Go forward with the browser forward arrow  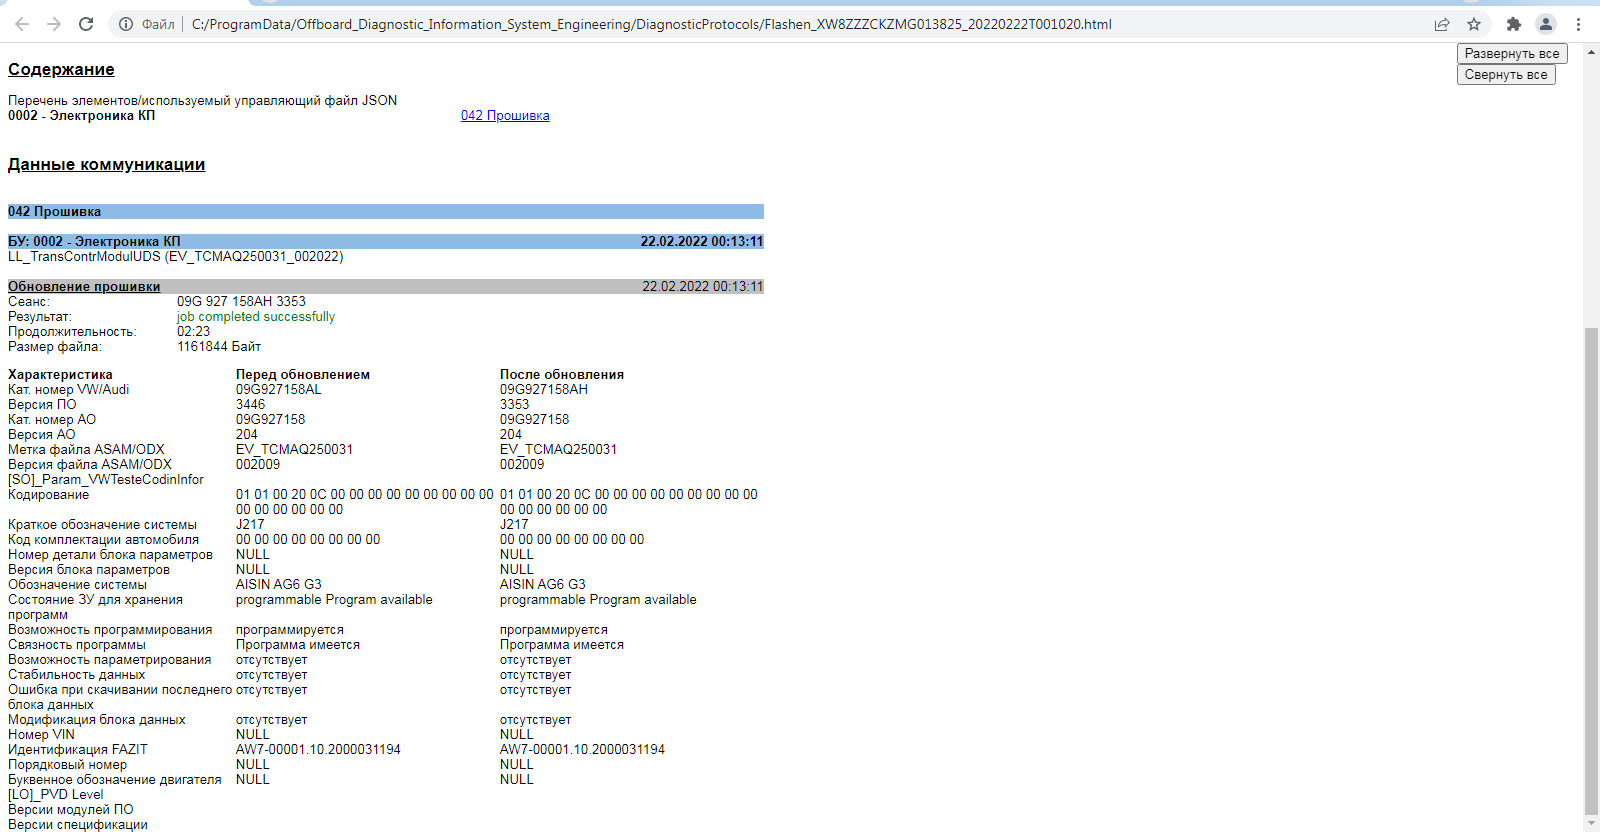pos(54,24)
